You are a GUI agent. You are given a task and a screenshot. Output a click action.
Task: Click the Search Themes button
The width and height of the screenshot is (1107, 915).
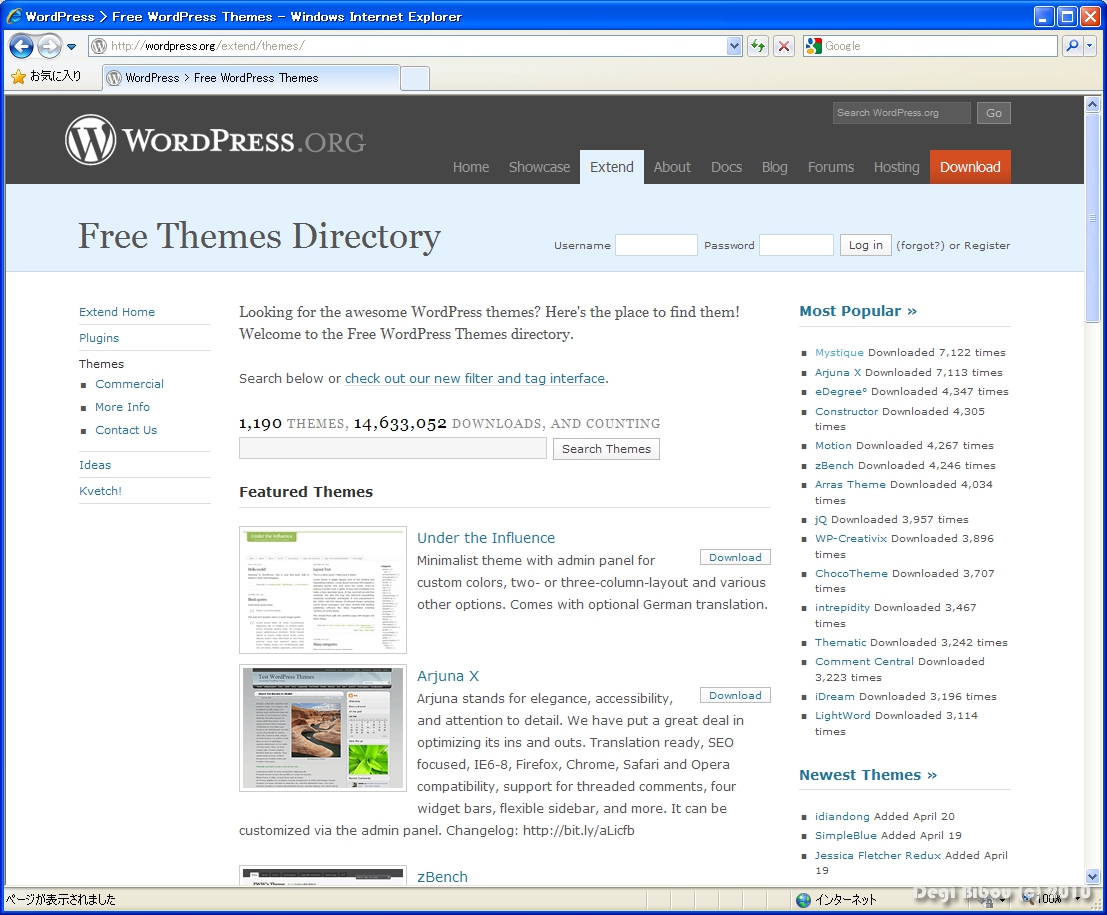(x=606, y=449)
